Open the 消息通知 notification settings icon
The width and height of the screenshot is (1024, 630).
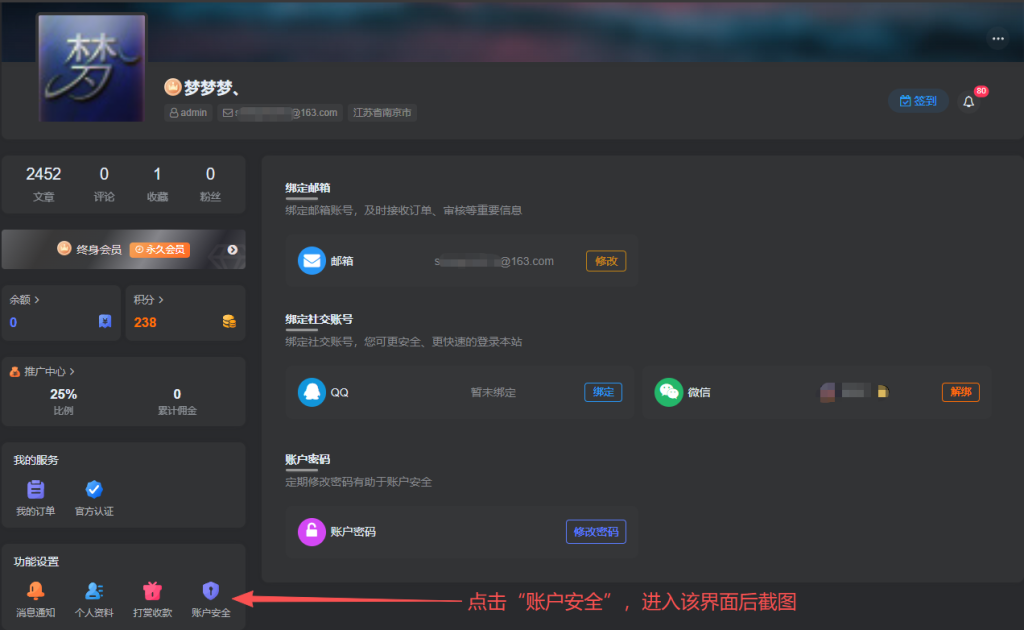[x=35, y=591]
